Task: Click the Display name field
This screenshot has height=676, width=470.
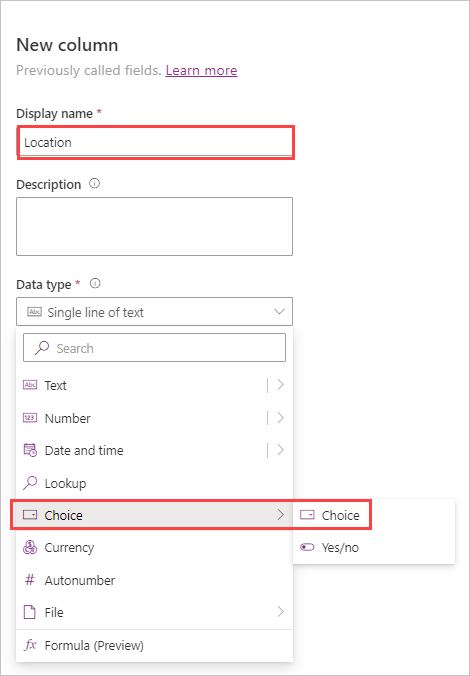Action: point(155,142)
